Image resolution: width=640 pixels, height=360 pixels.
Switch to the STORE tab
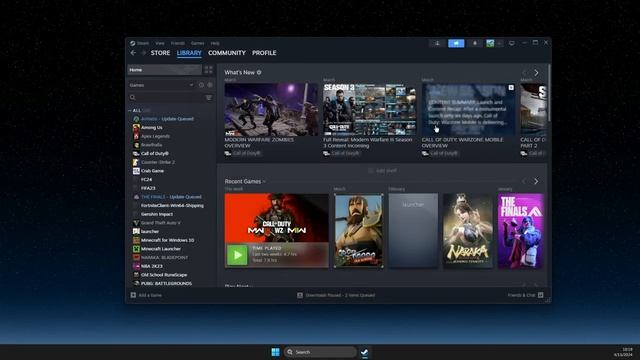(x=160, y=53)
